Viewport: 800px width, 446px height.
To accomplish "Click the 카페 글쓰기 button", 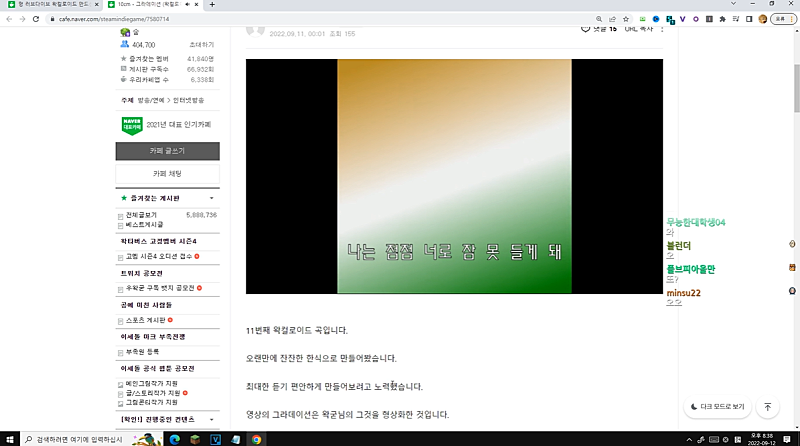I will [167, 151].
